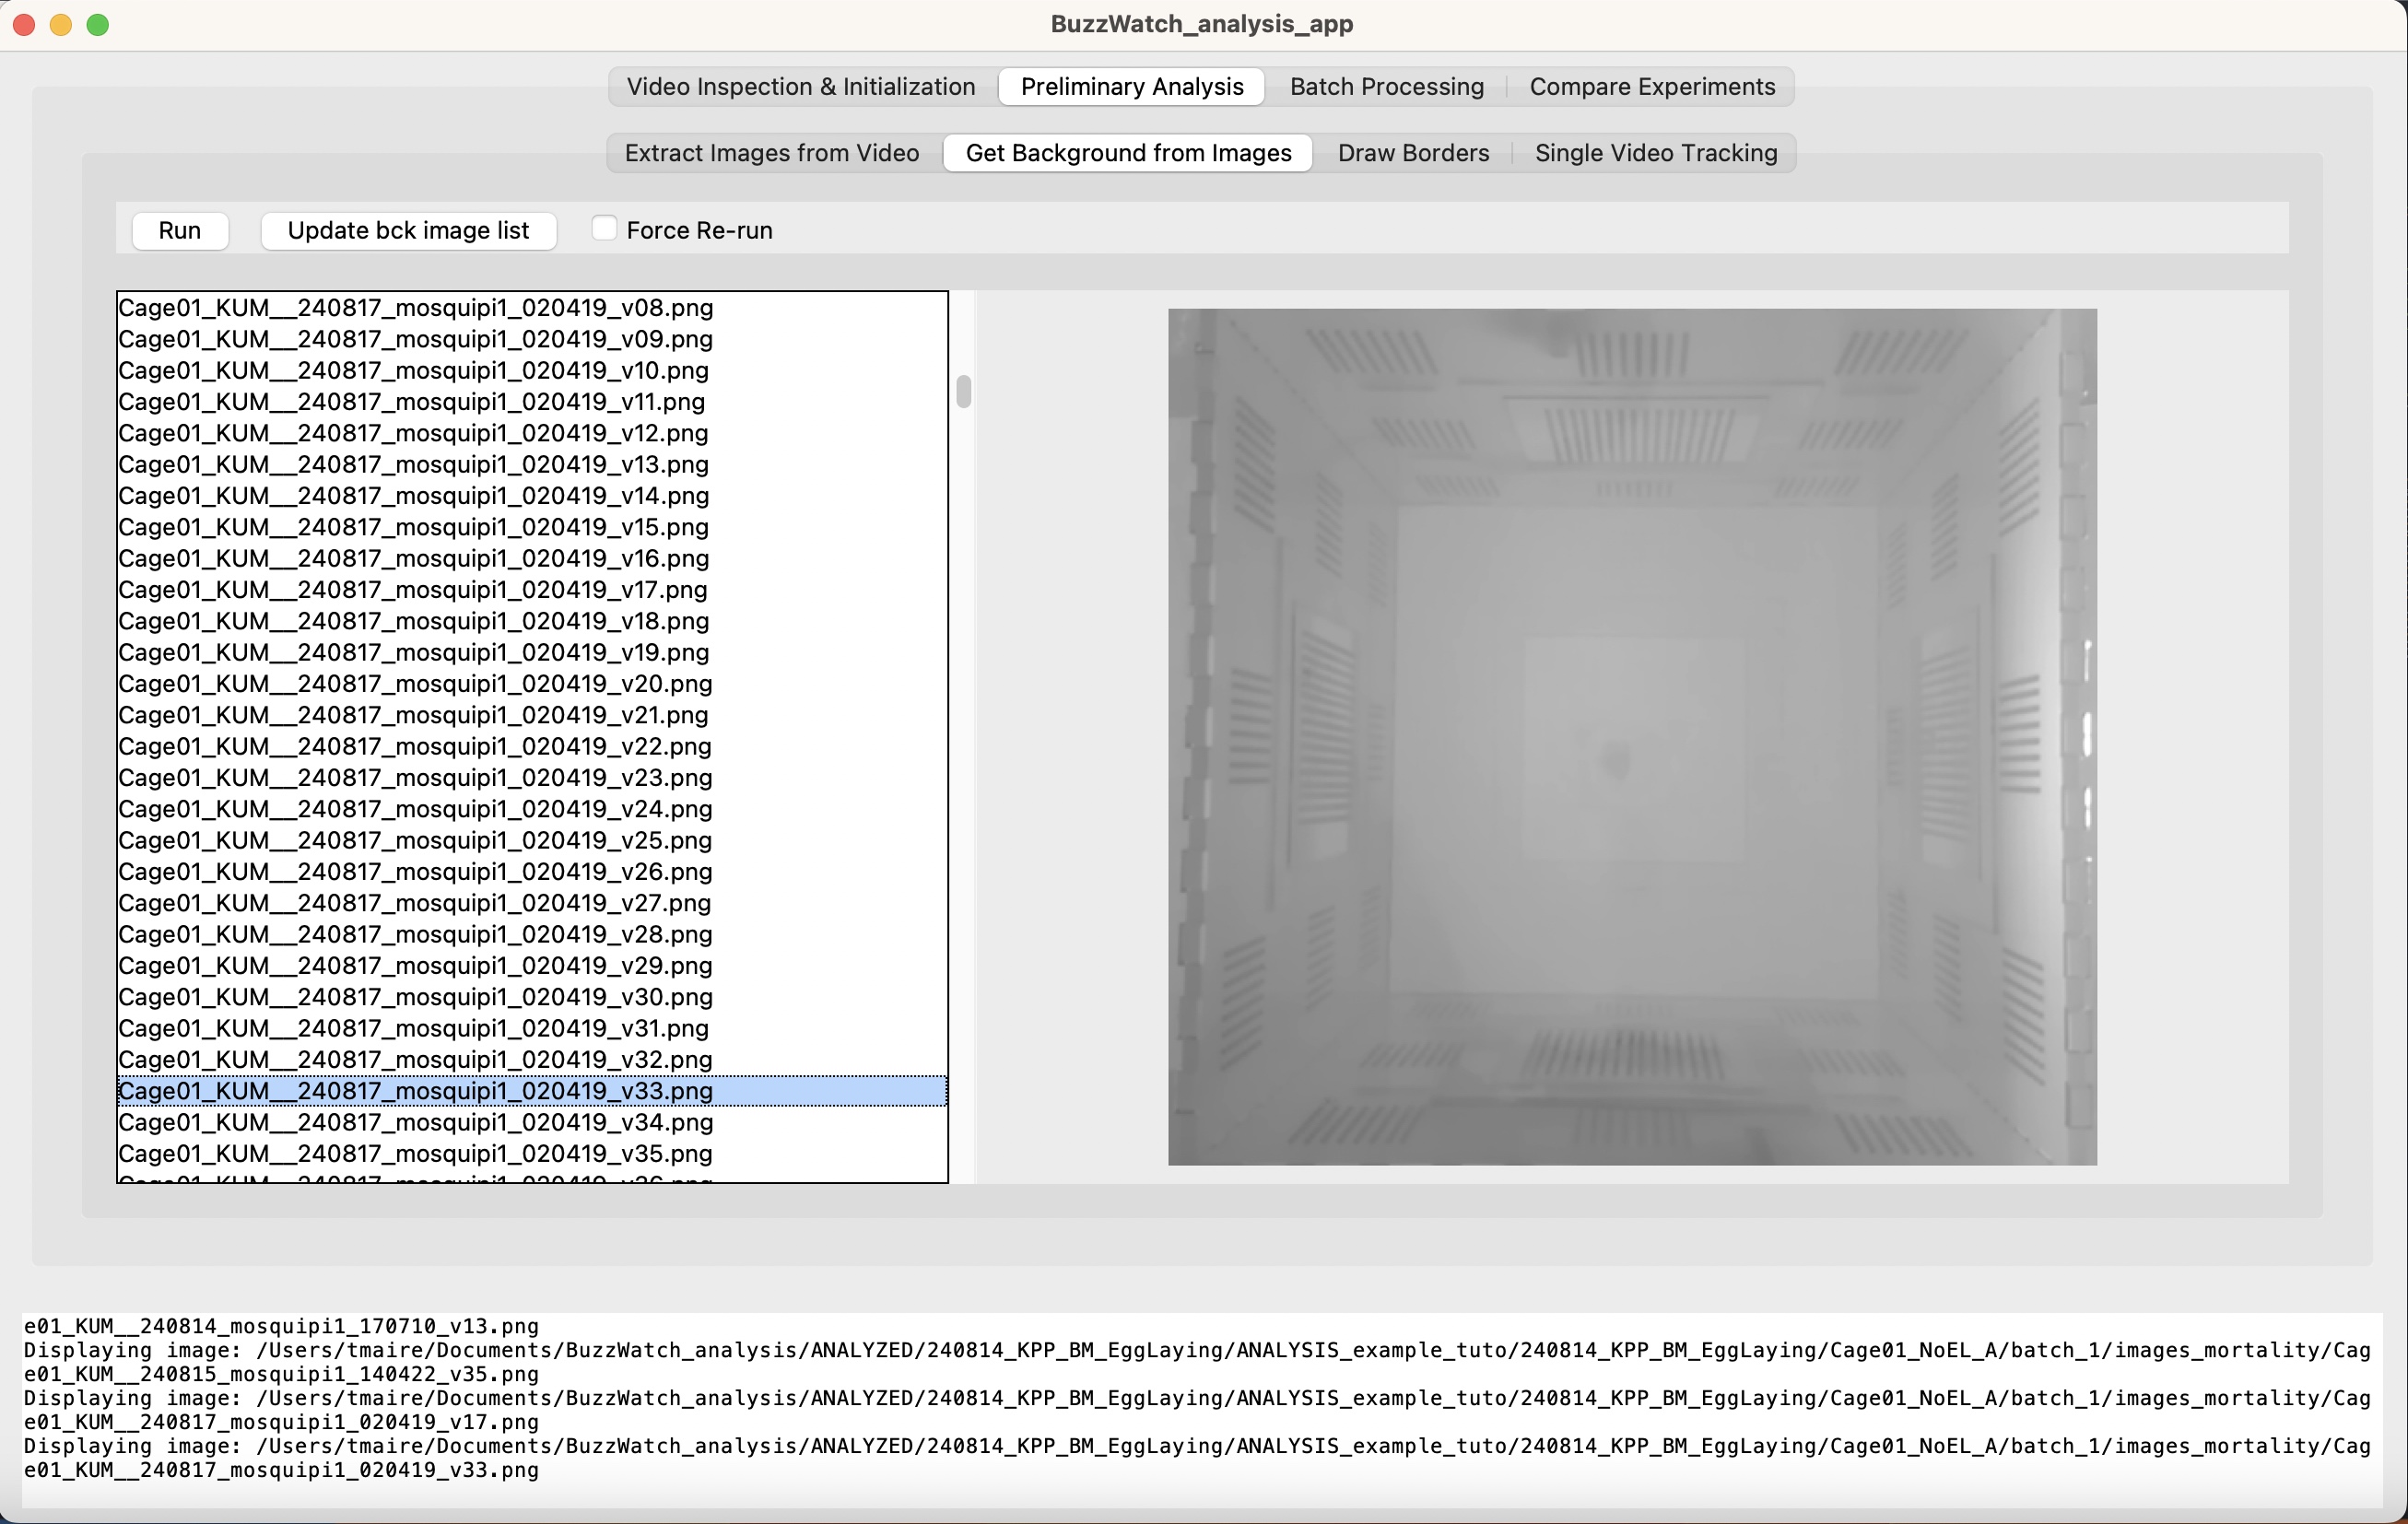This screenshot has width=2408, height=1524.
Task: Click the console log output area
Action: pyautogui.click(x=1202, y=1410)
